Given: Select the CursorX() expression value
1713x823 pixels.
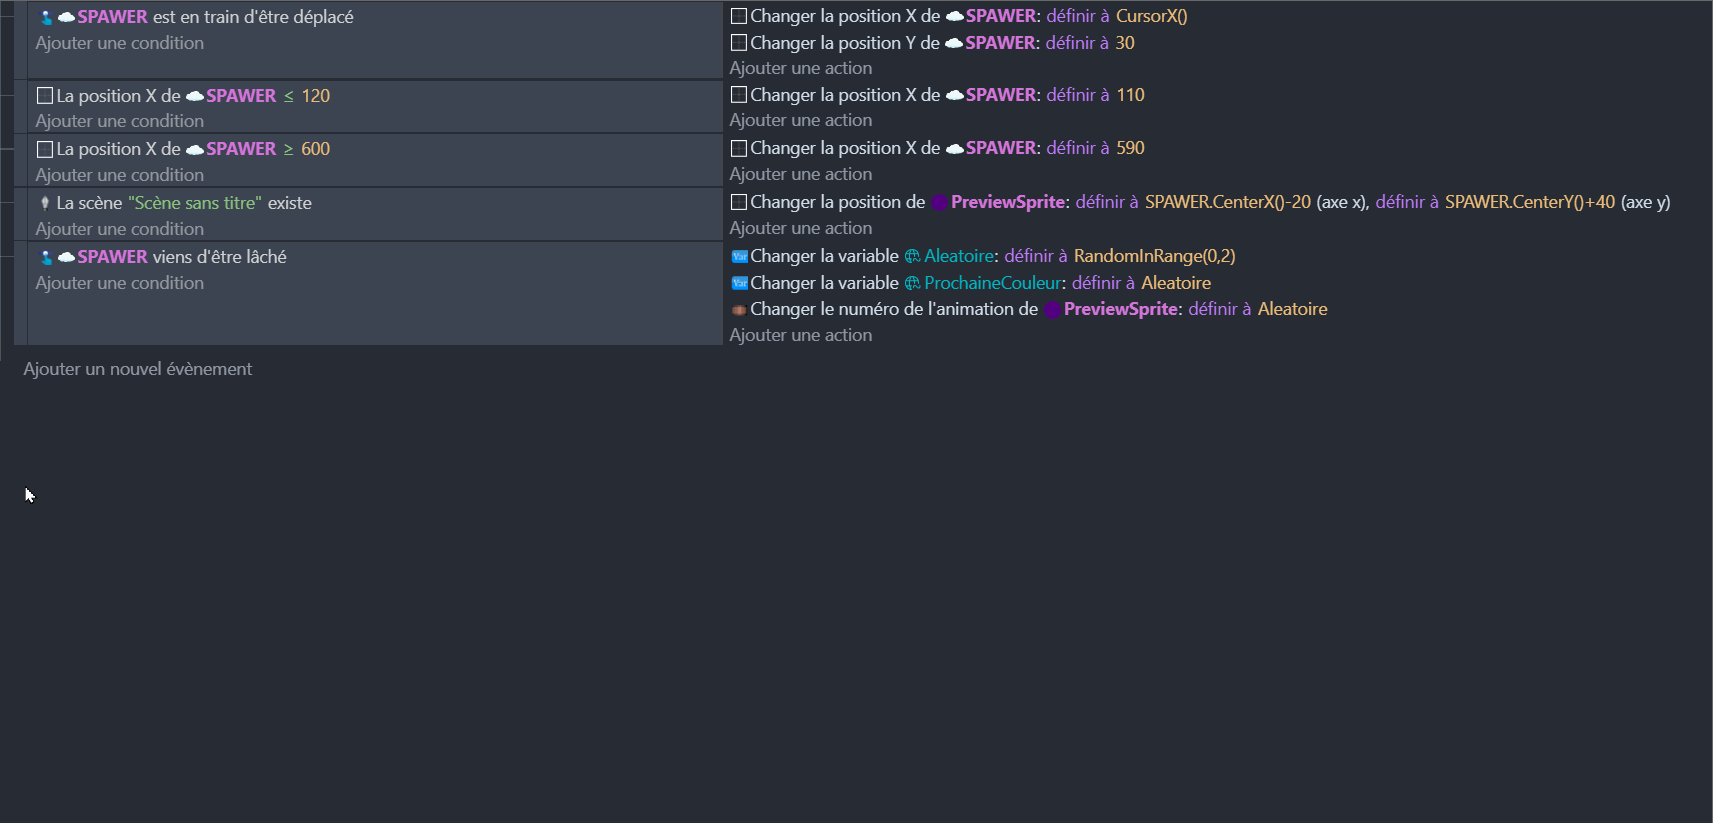Looking at the screenshot, I should [1151, 16].
